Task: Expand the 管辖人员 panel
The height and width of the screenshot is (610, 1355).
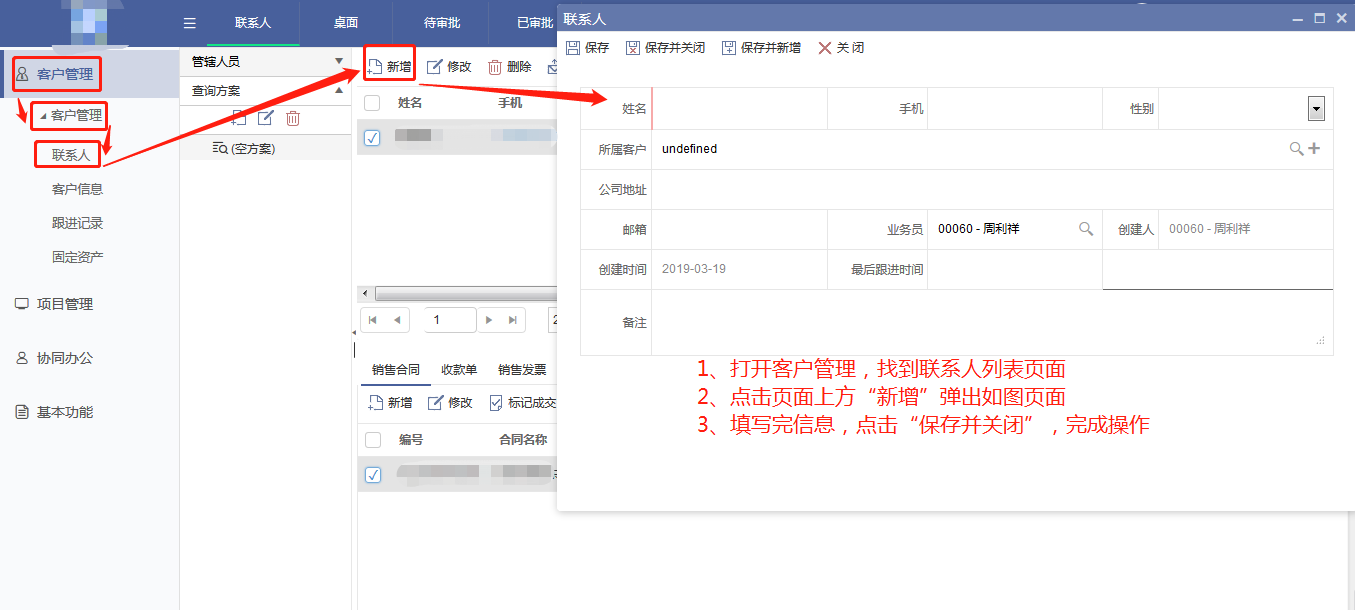Action: point(339,62)
